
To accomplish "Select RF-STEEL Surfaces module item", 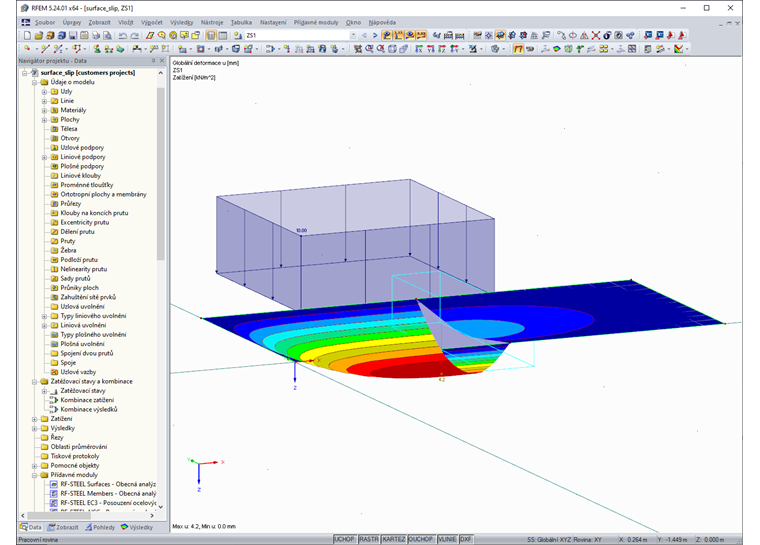I will pyautogui.click(x=108, y=484).
